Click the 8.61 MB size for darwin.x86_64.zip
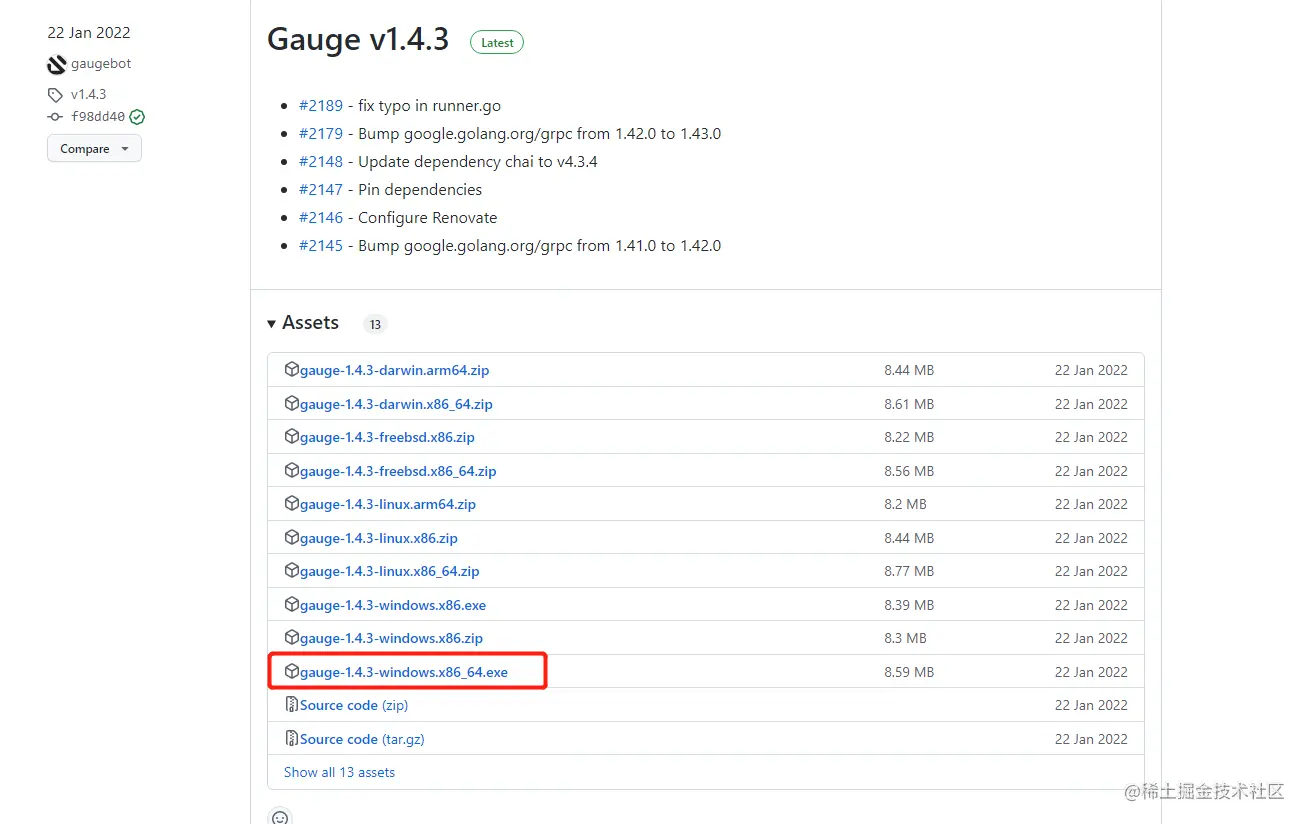 tap(909, 404)
